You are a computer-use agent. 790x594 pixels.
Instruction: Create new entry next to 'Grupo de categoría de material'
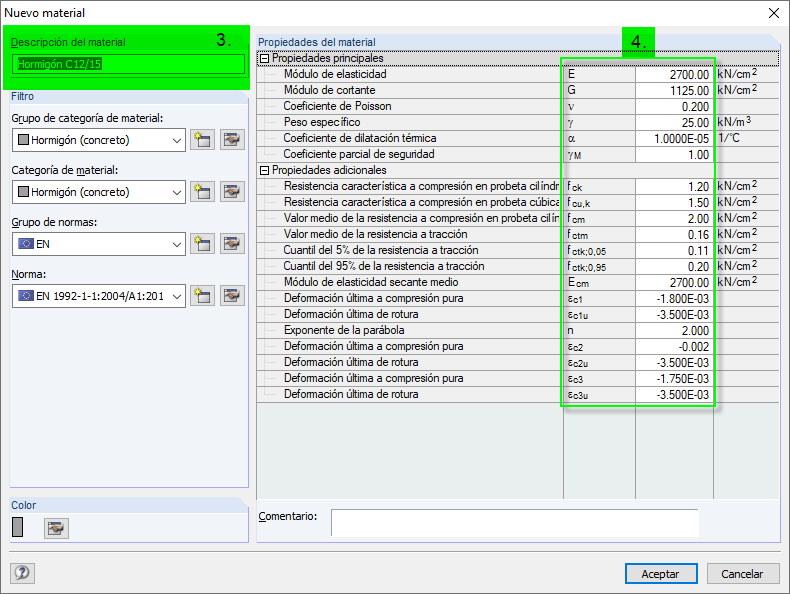pyautogui.click(x=203, y=140)
